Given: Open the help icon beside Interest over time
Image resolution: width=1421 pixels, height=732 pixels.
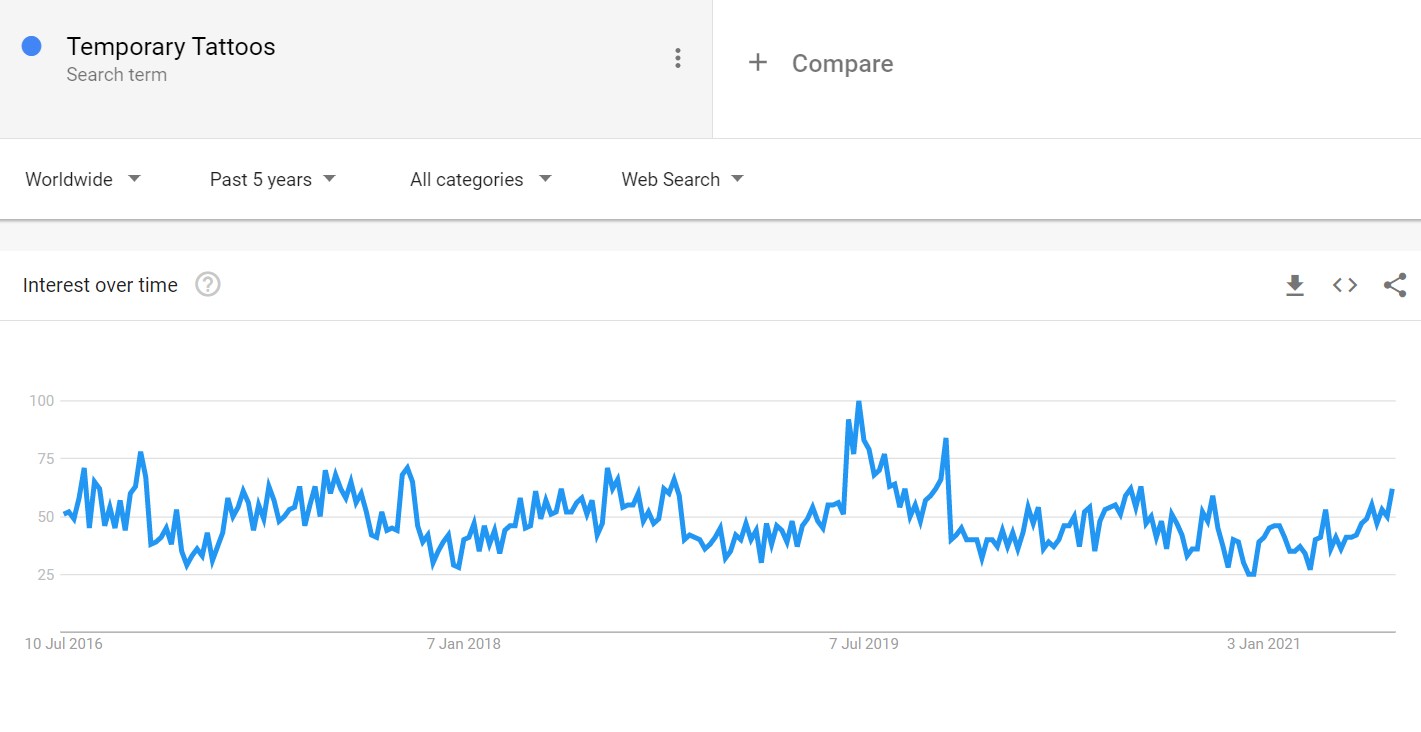Looking at the screenshot, I should [208, 285].
